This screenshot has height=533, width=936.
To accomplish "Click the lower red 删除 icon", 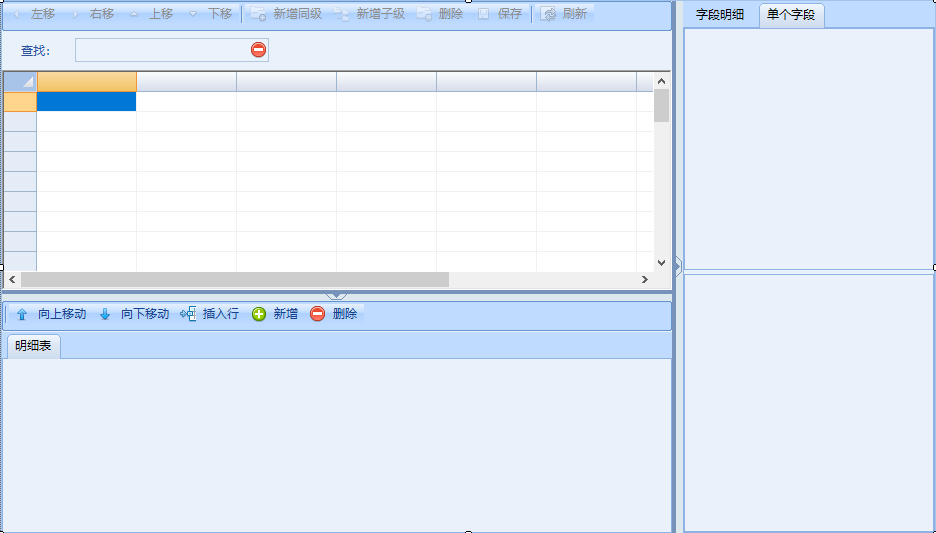I will coord(318,314).
